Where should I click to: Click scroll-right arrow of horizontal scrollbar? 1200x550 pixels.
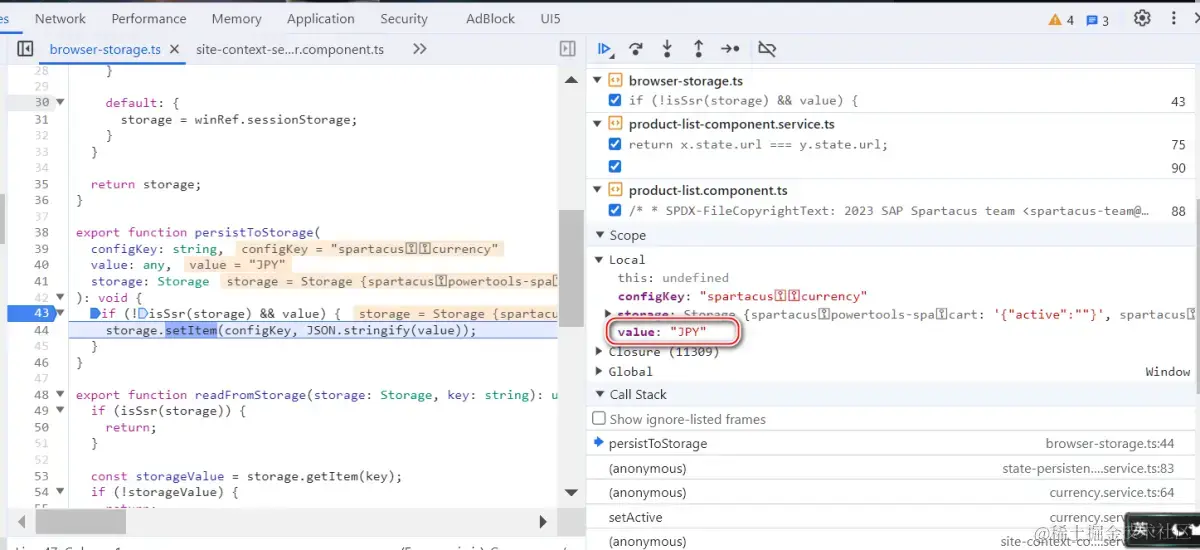point(544,520)
